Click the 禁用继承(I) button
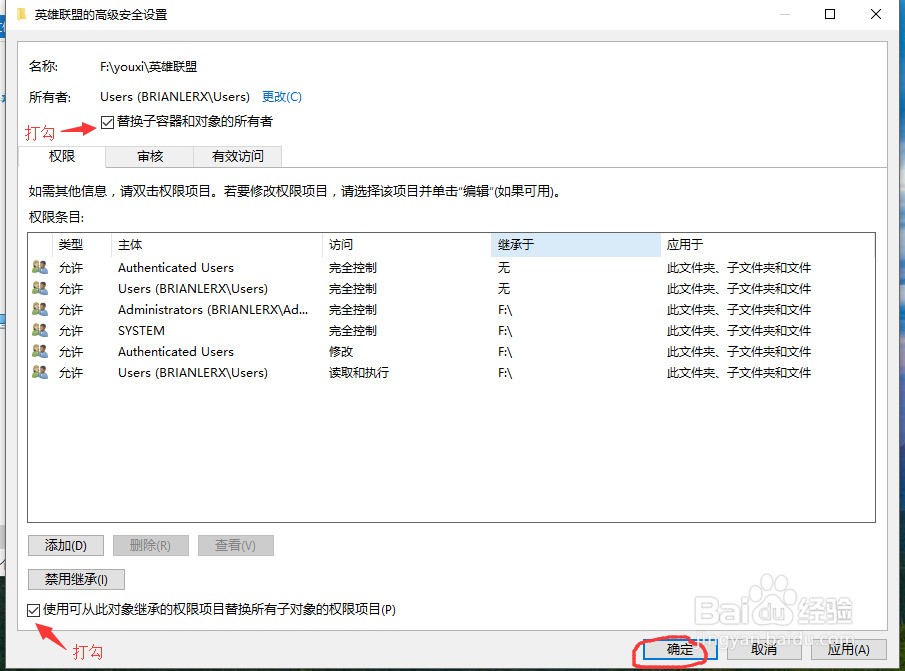The width and height of the screenshot is (905, 671). click(77, 579)
